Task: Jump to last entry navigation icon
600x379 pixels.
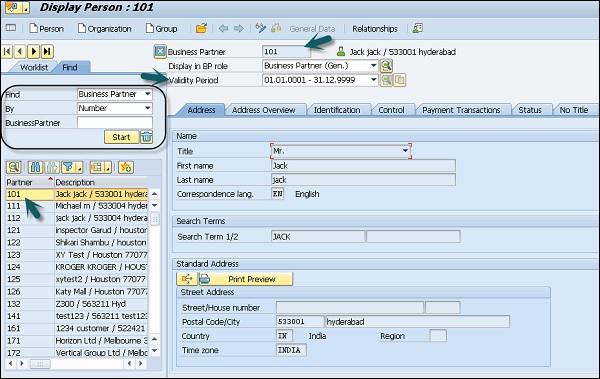Action: coord(47,51)
